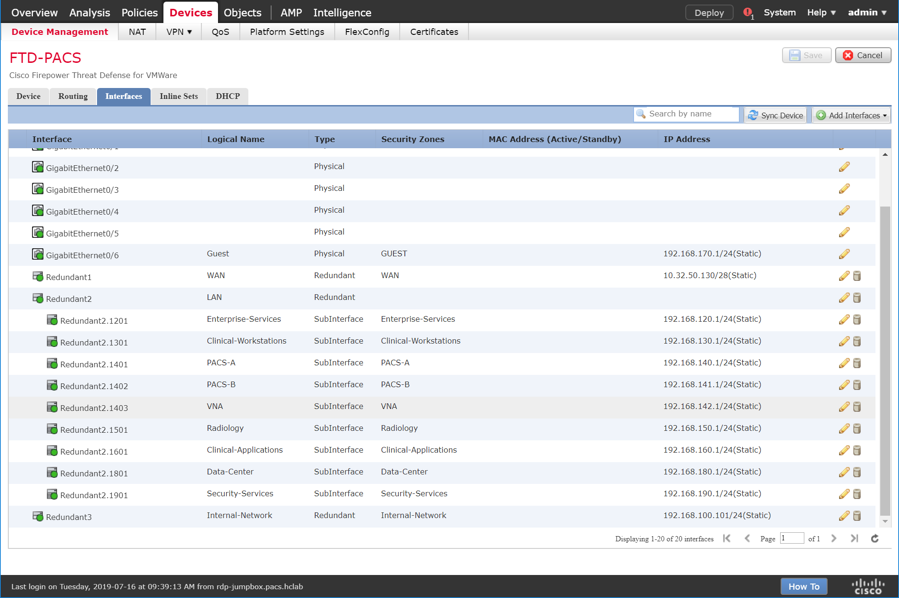Open the Inline Sets tab

tap(178, 96)
